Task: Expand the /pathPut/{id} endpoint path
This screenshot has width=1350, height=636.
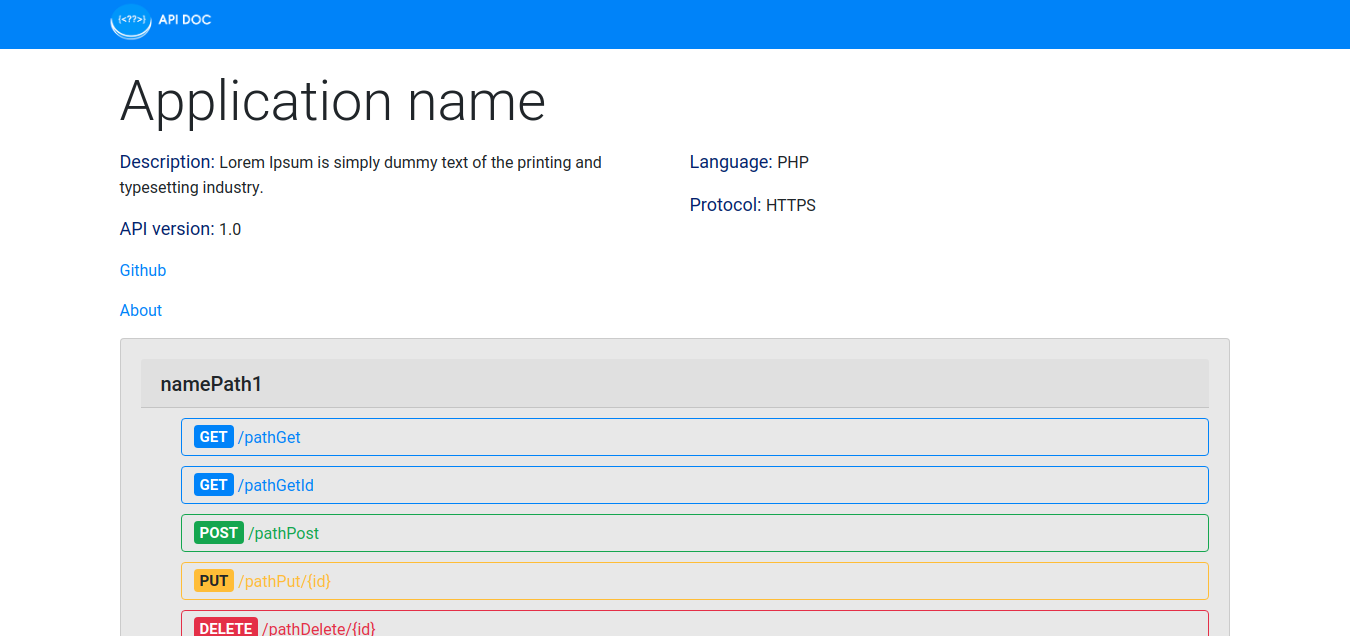Action: click(284, 581)
